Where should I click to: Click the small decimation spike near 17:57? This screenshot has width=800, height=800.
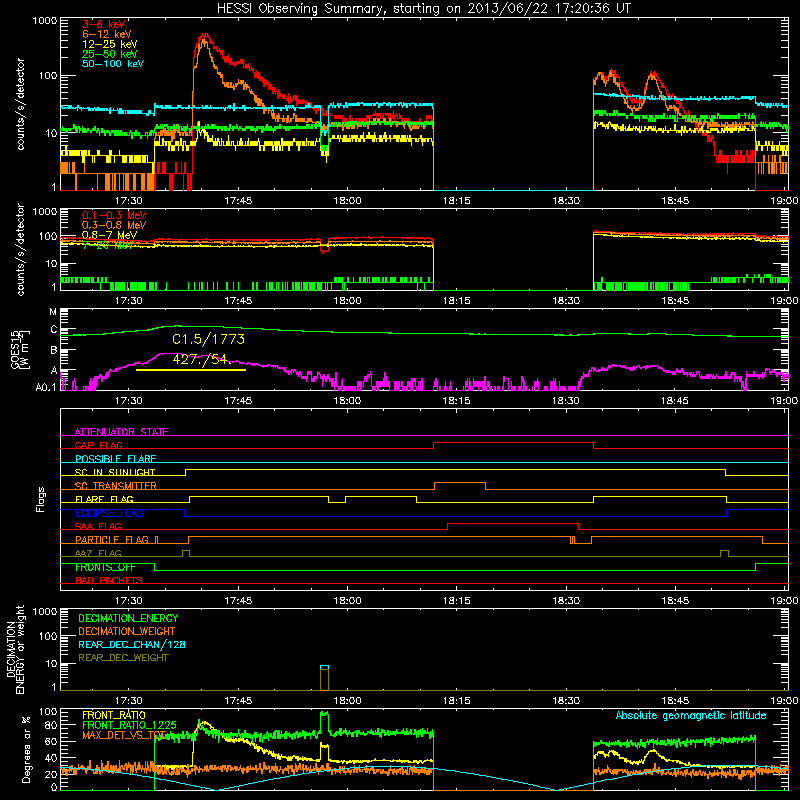pos(324,678)
